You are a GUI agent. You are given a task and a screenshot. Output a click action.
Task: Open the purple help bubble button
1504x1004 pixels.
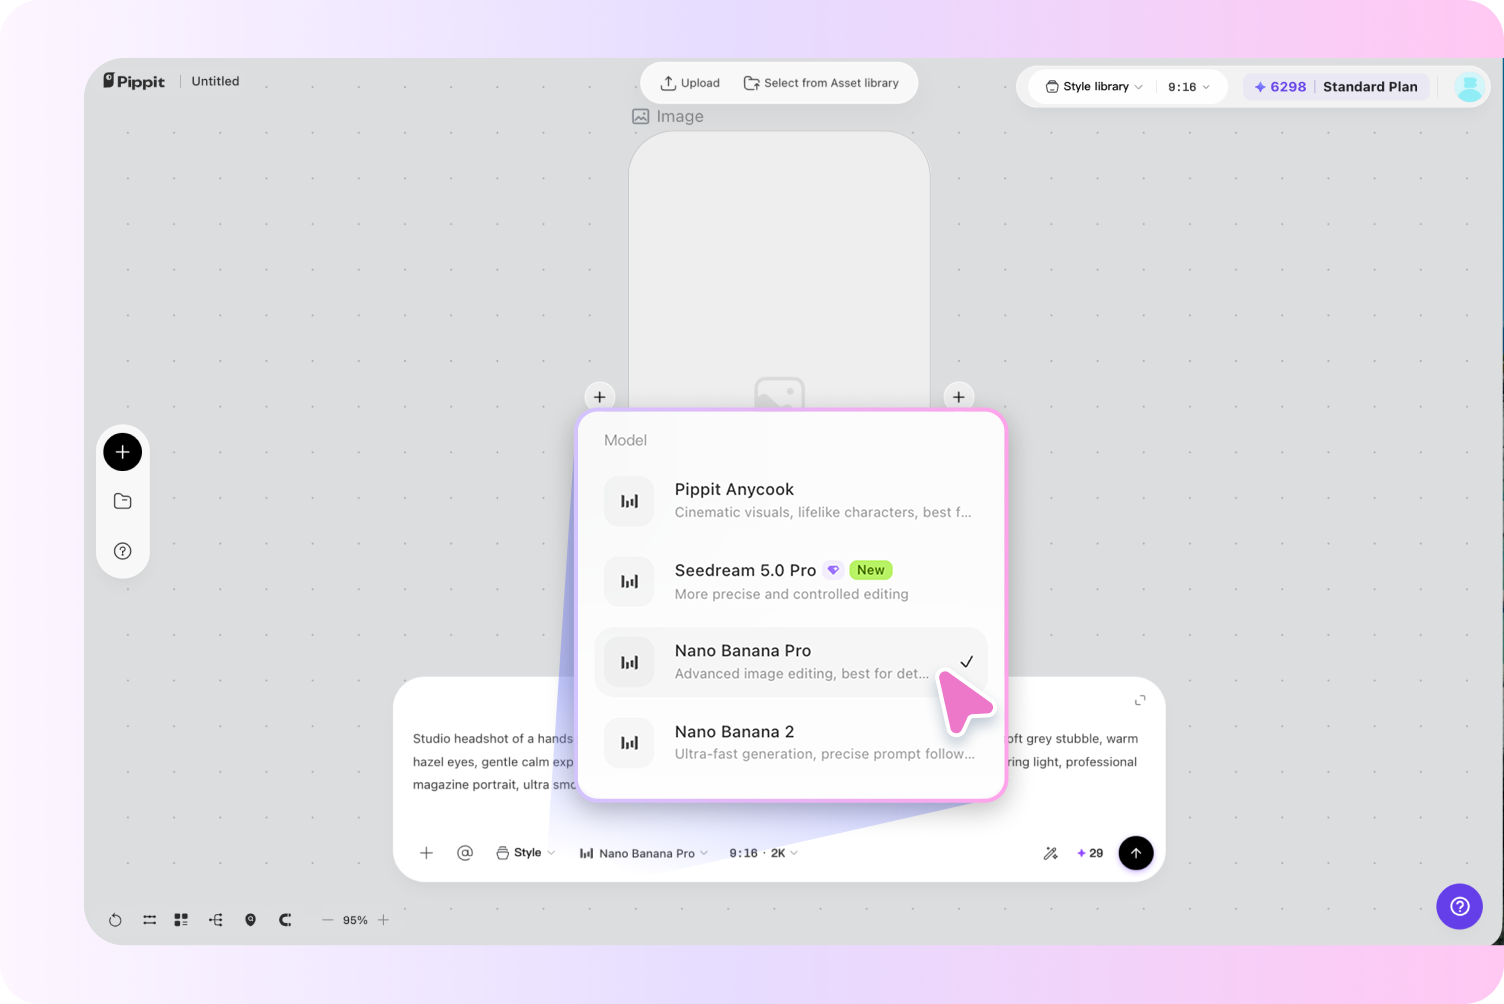[x=1460, y=906]
